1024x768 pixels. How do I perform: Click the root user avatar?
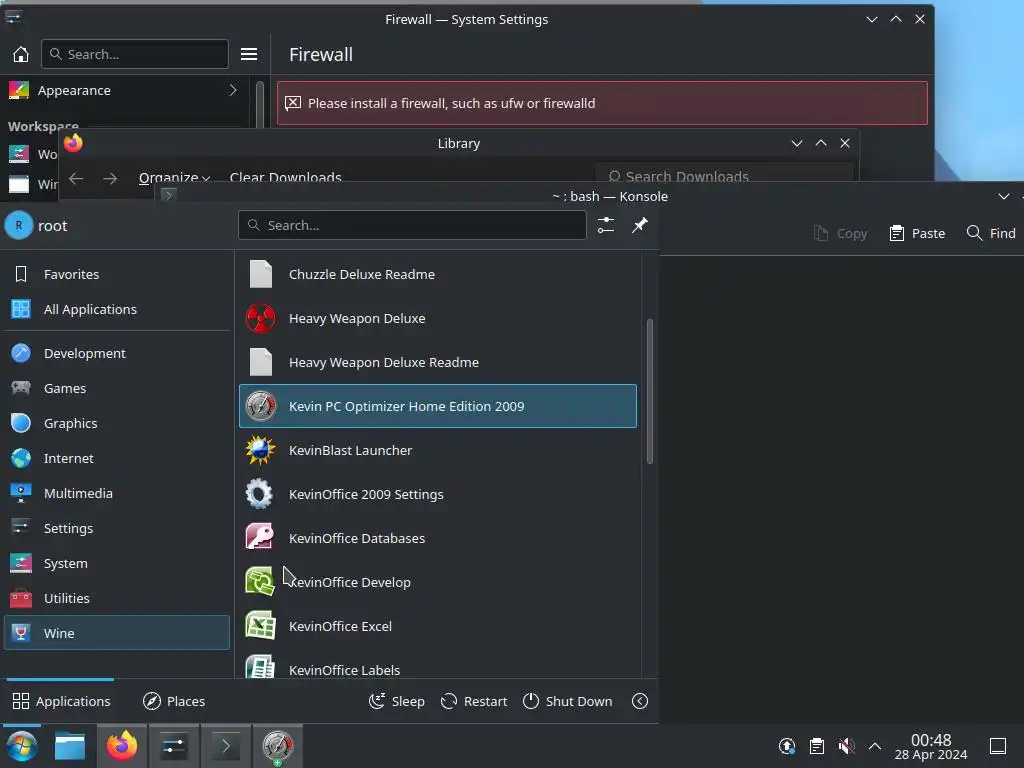point(19,225)
